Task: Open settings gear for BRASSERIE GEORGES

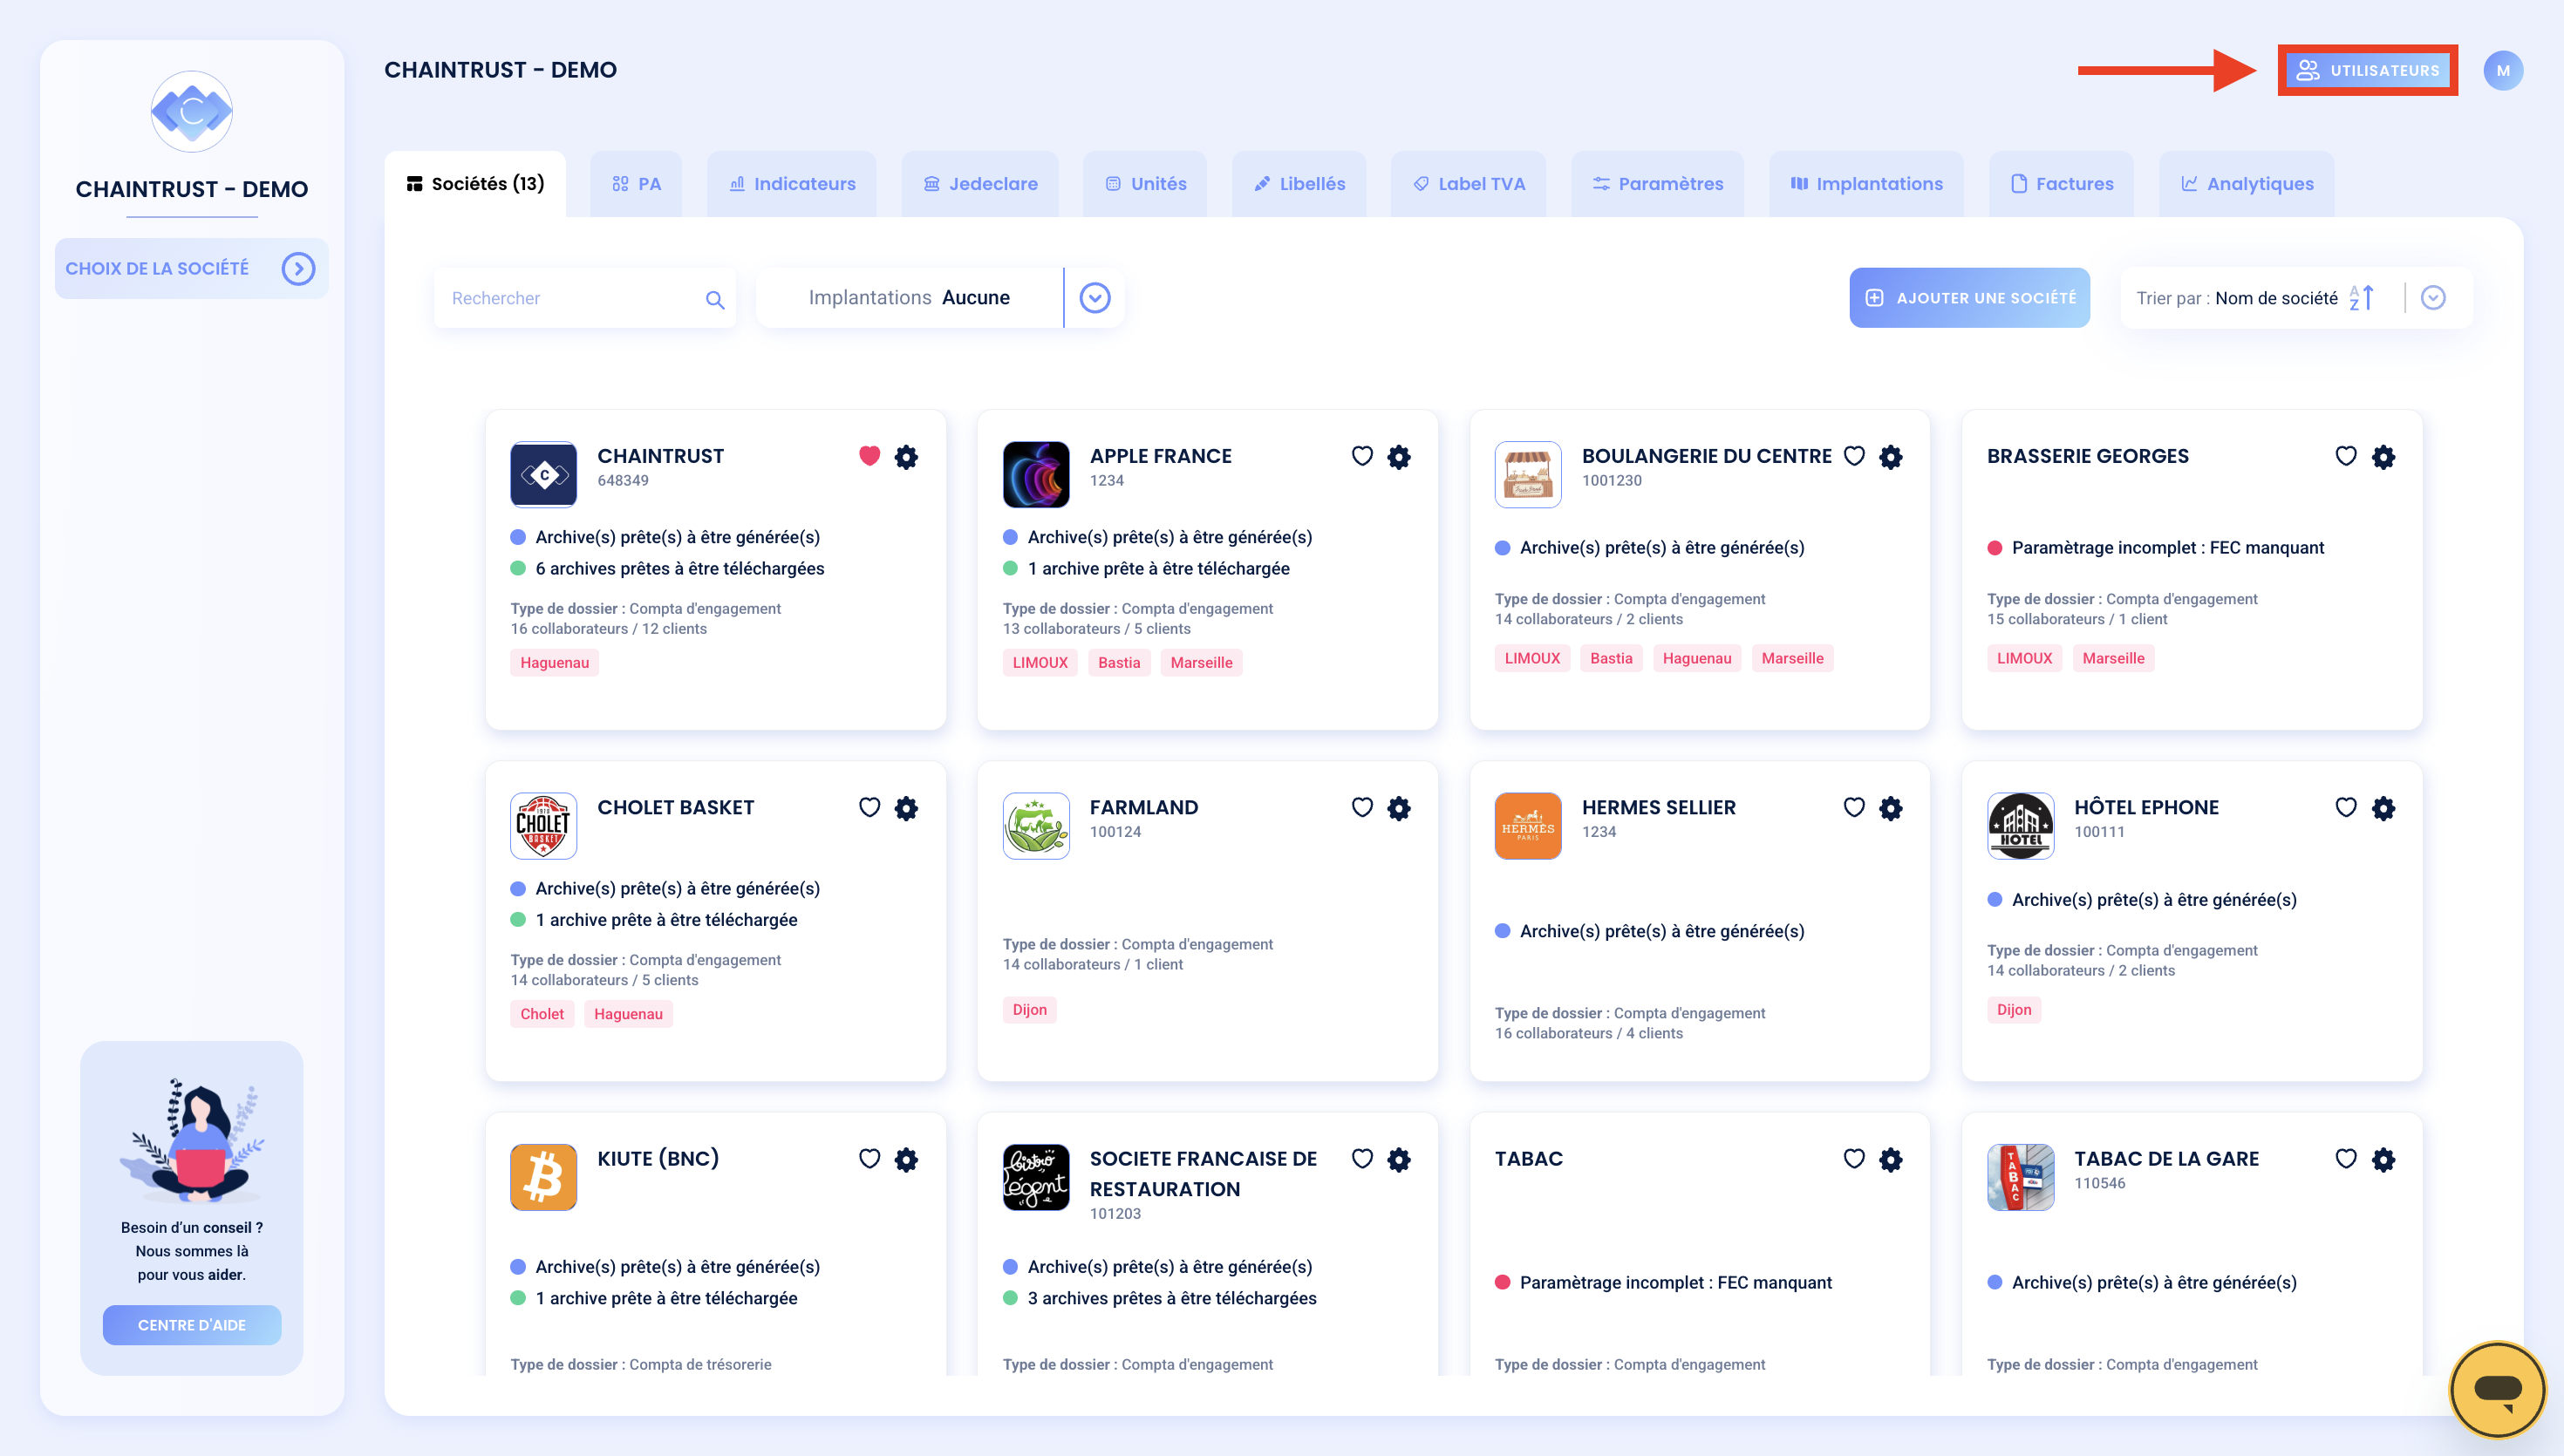Action: 2384,457
